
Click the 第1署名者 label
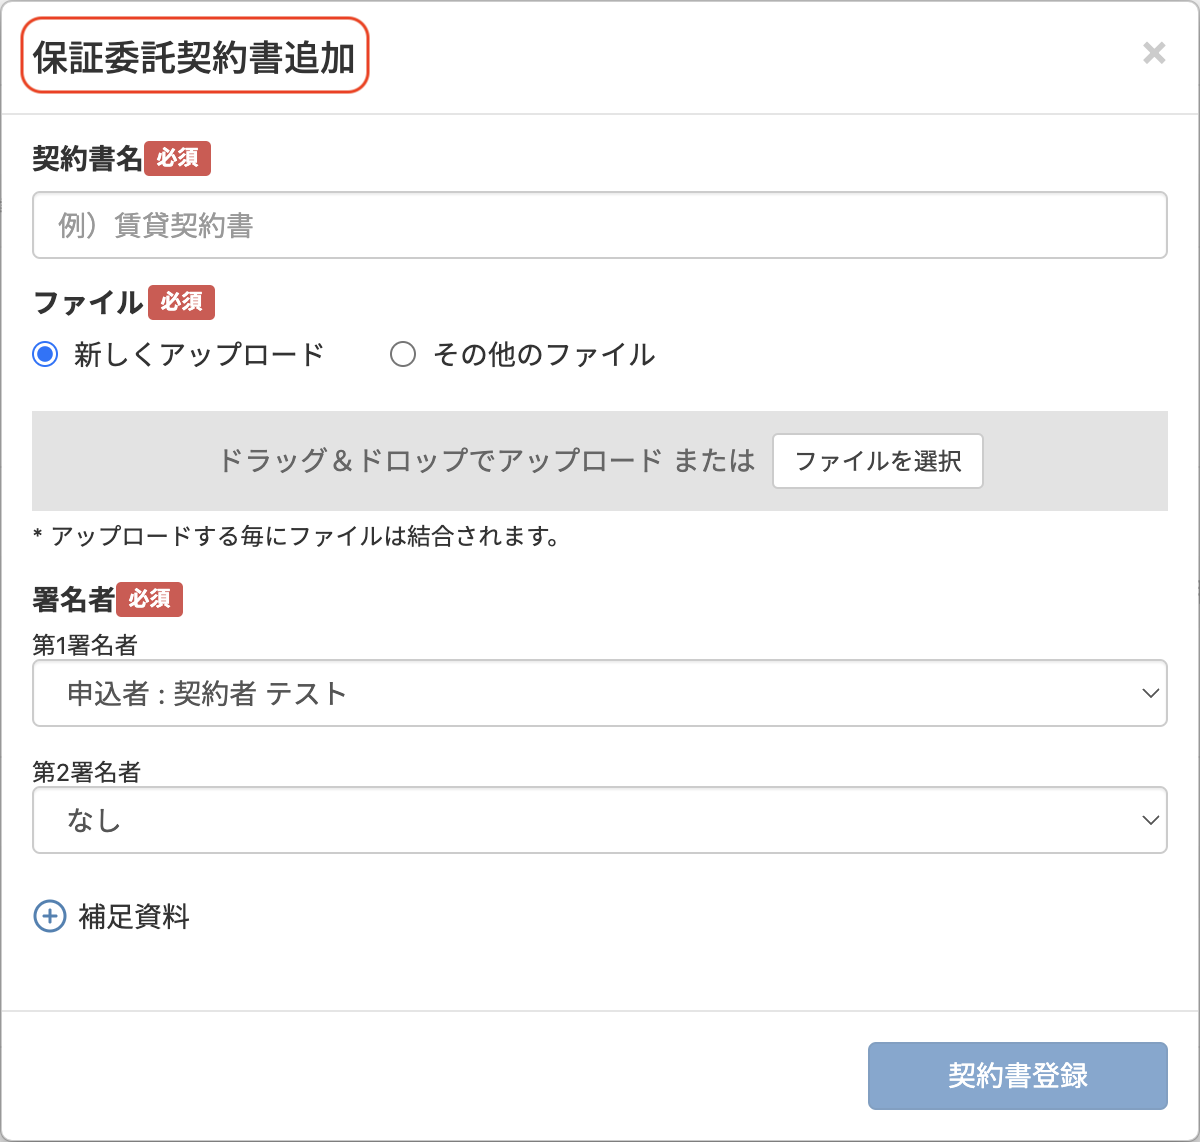[x=85, y=645]
